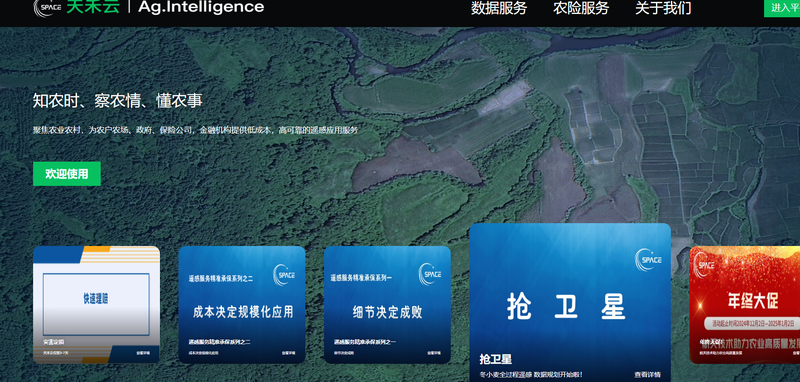The width and height of the screenshot is (800, 382).
Task: Open the 农险服务 menu
Action: 581,8
